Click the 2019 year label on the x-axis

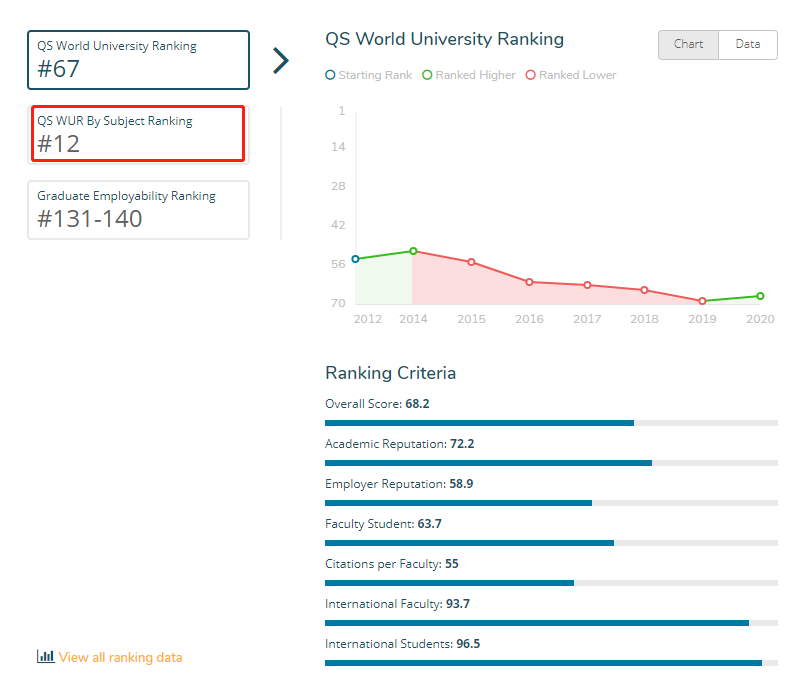point(703,319)
